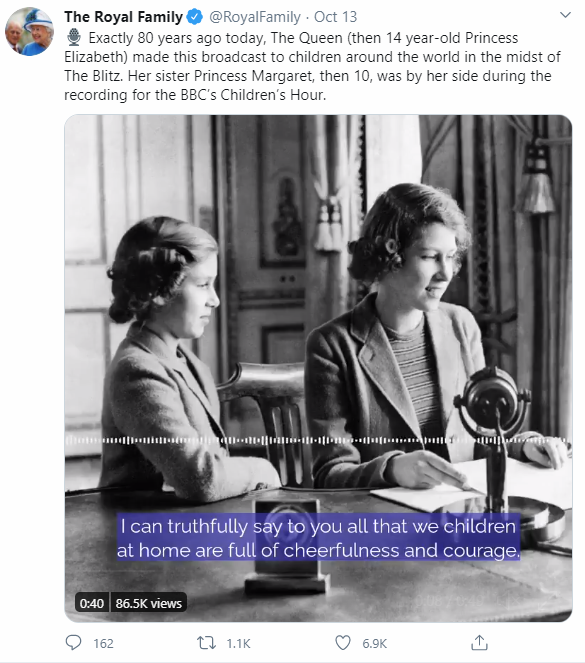Click the @RoyalFamily handle

click(255, 17)
